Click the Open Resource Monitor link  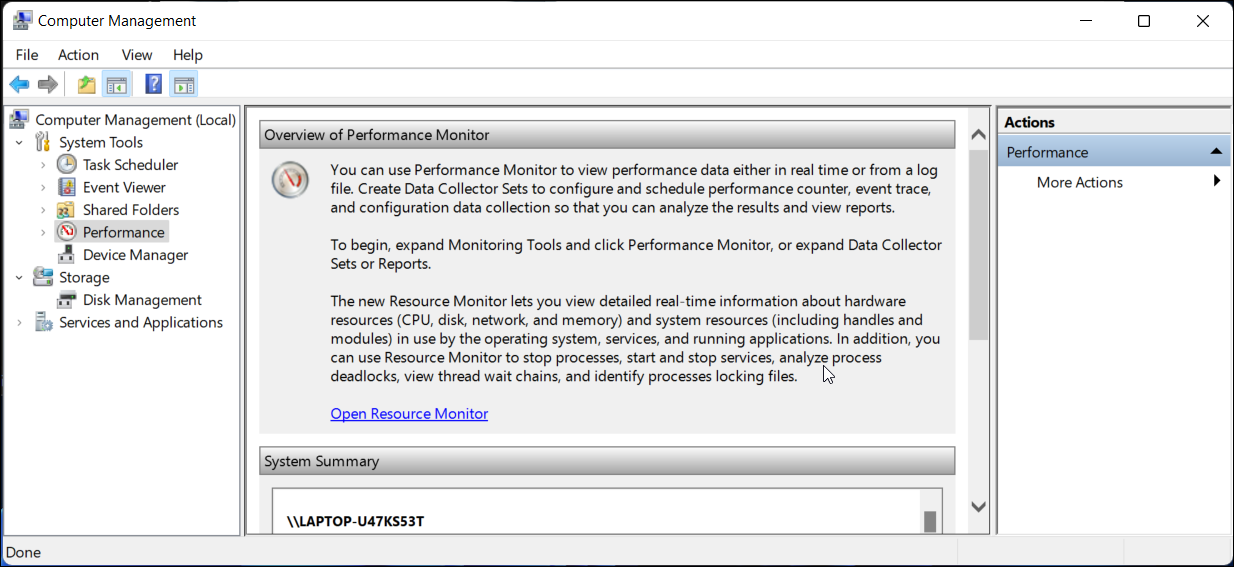pyautogui.click(x=409, y=414)
